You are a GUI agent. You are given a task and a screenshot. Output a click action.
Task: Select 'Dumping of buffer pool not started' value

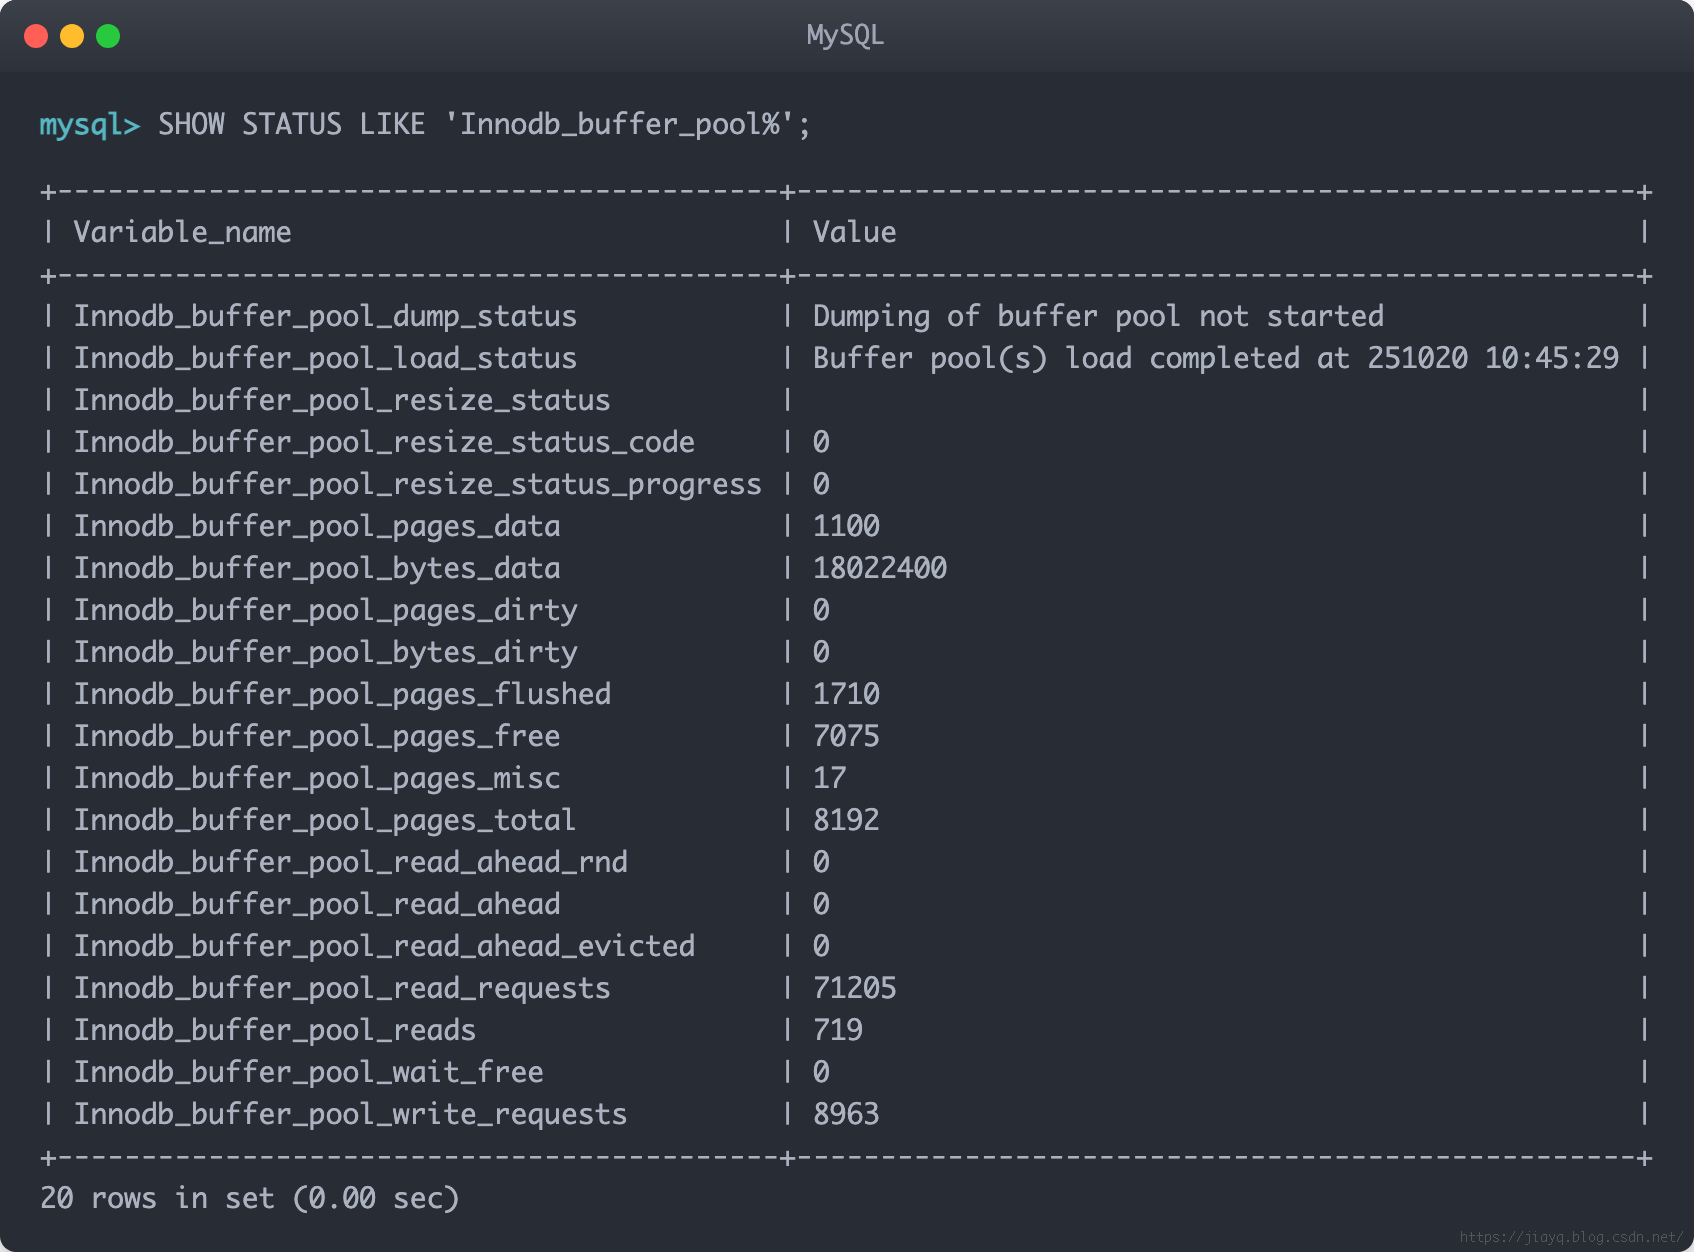point(1098,317)
